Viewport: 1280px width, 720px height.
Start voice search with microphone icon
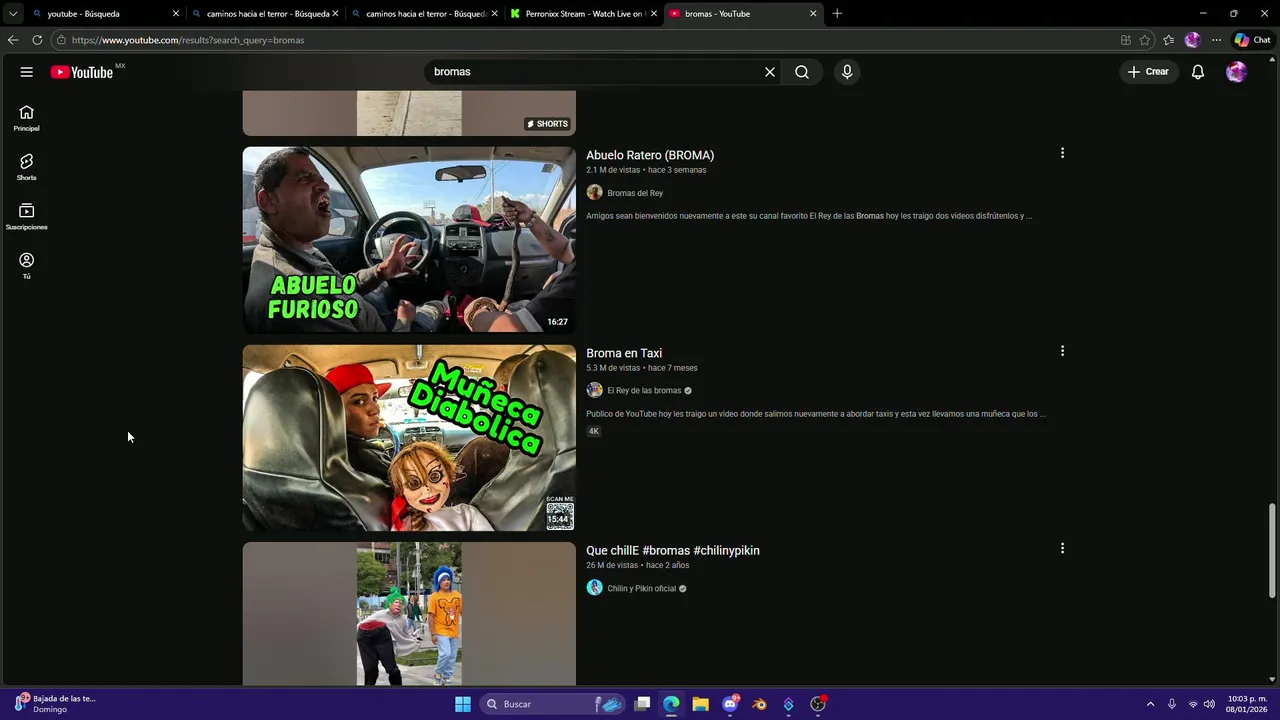tap(847, 72)
